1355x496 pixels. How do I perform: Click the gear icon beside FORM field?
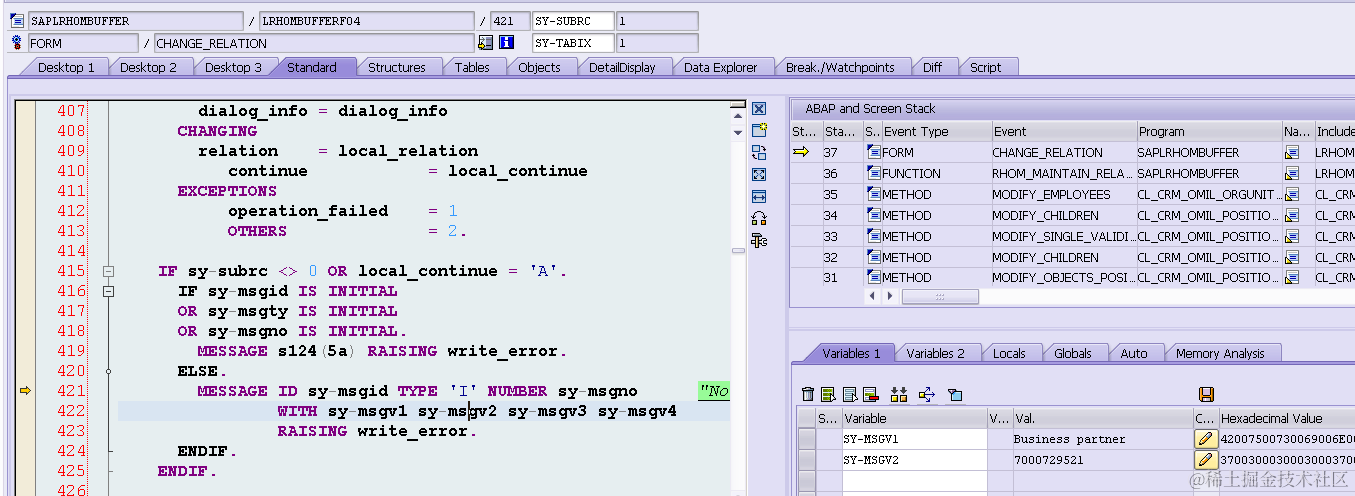tap(17, 43)
